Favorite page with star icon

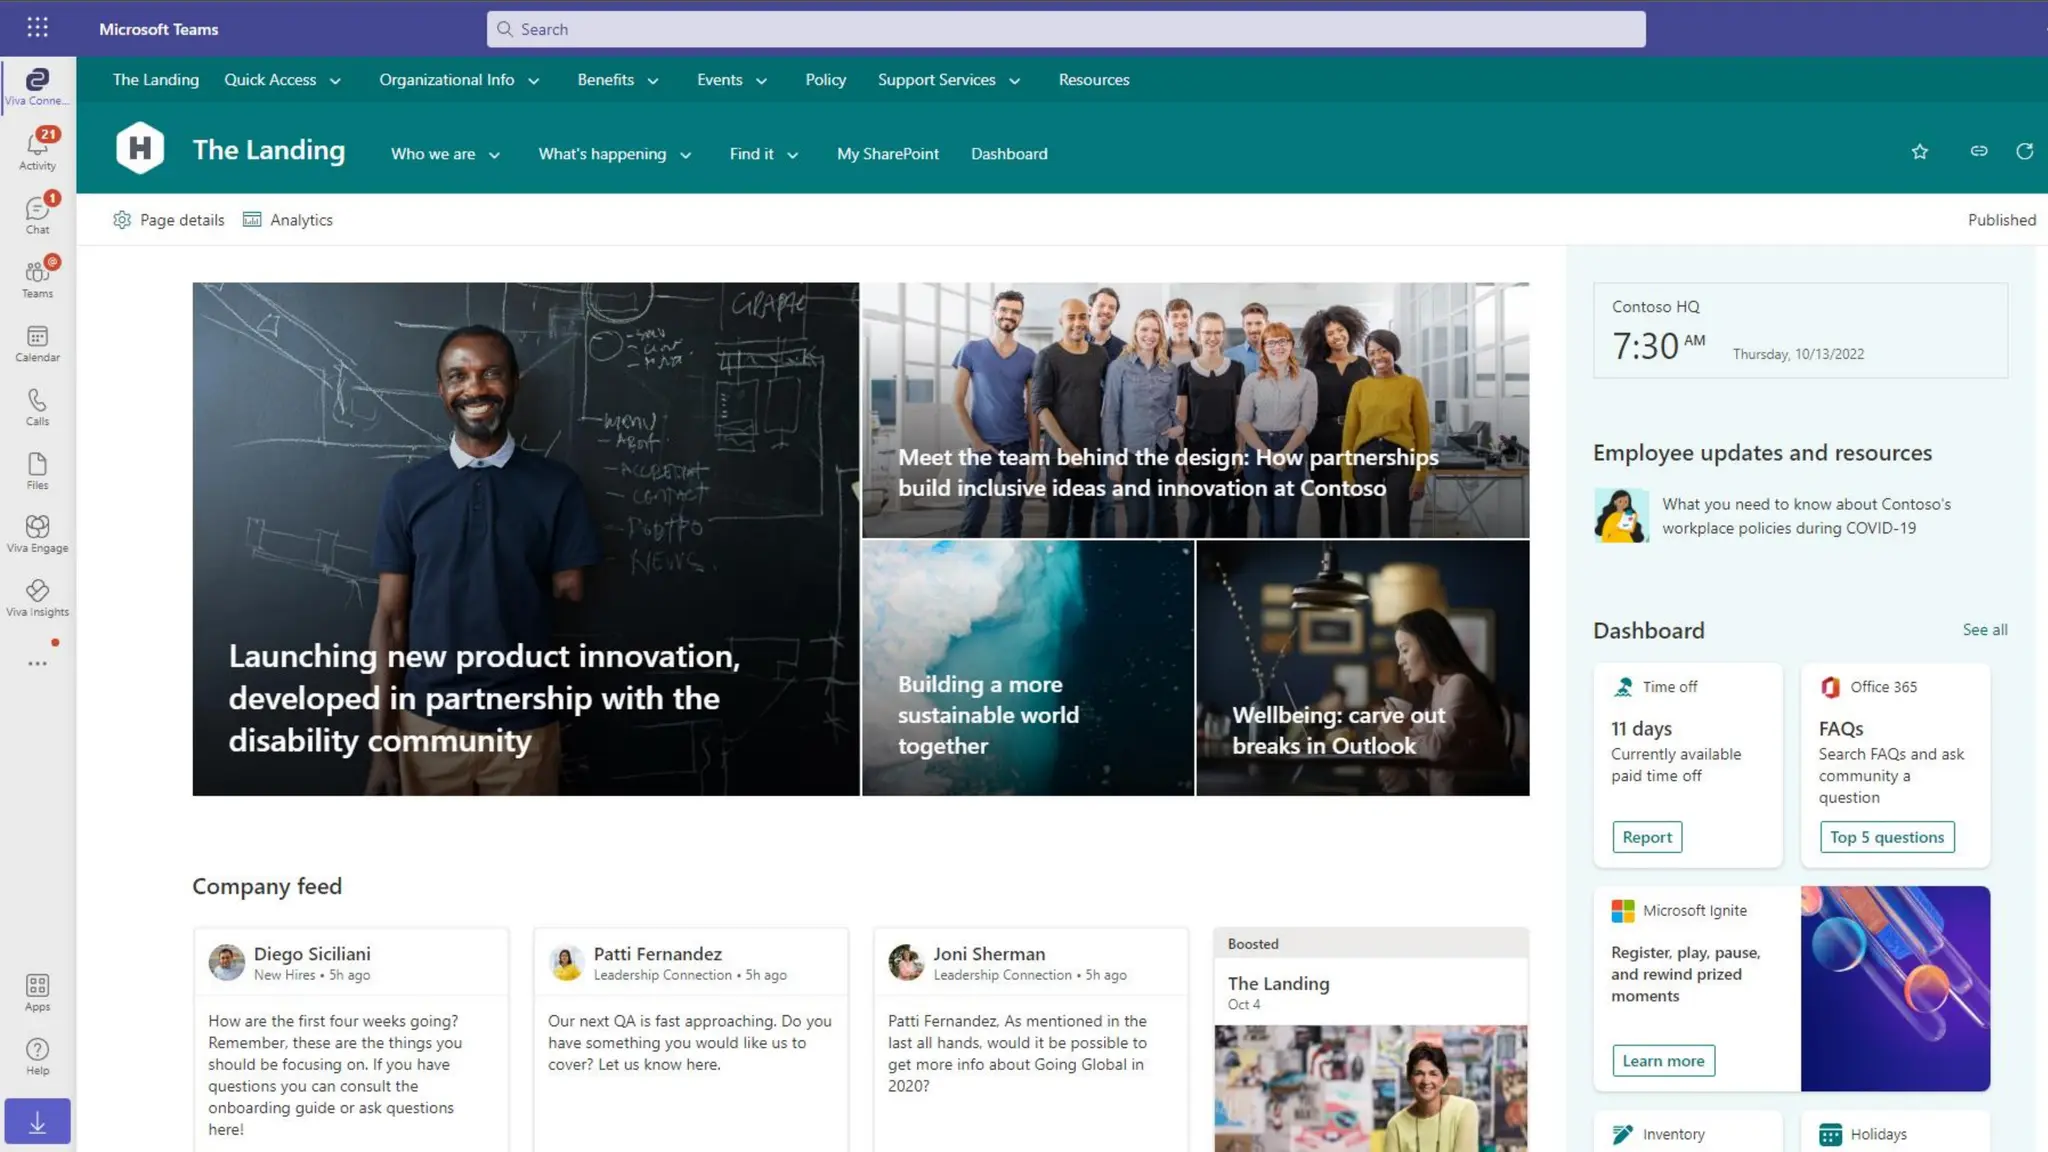point(1919,152)
